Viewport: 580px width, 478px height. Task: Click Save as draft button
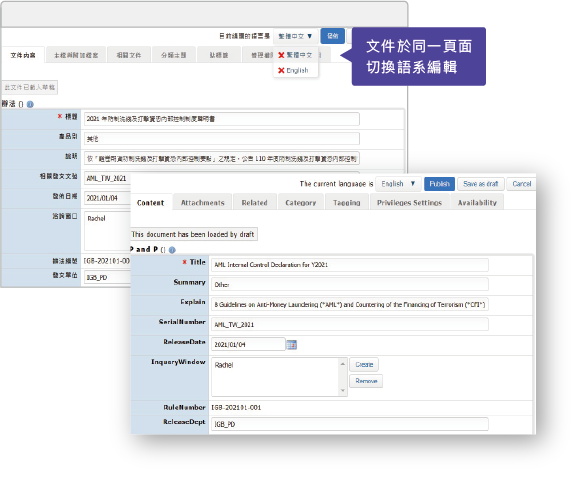click(x=480, y=184)
